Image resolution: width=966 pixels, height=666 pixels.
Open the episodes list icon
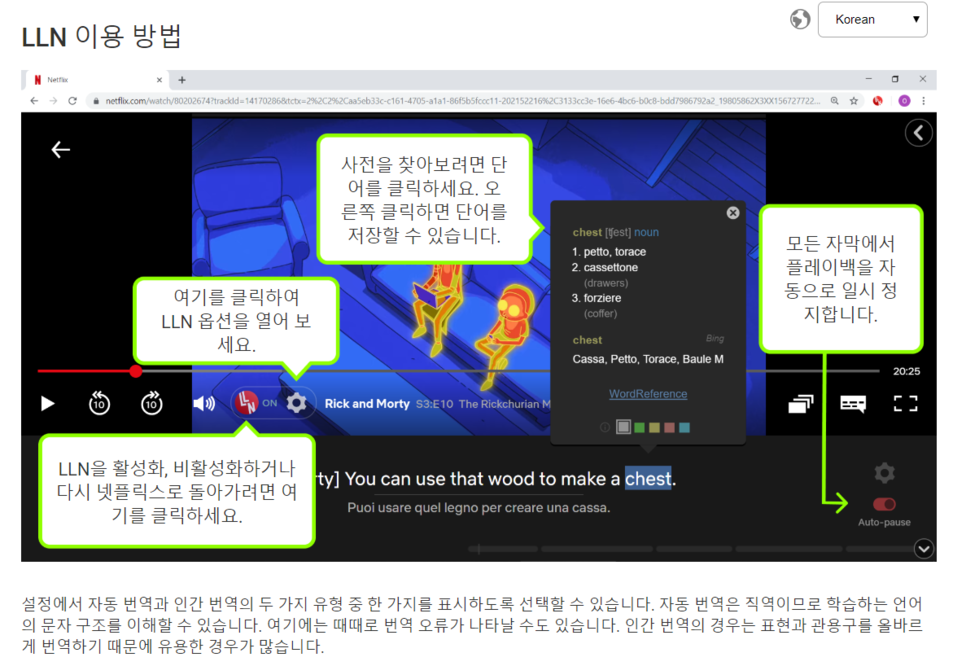(800, 404)
